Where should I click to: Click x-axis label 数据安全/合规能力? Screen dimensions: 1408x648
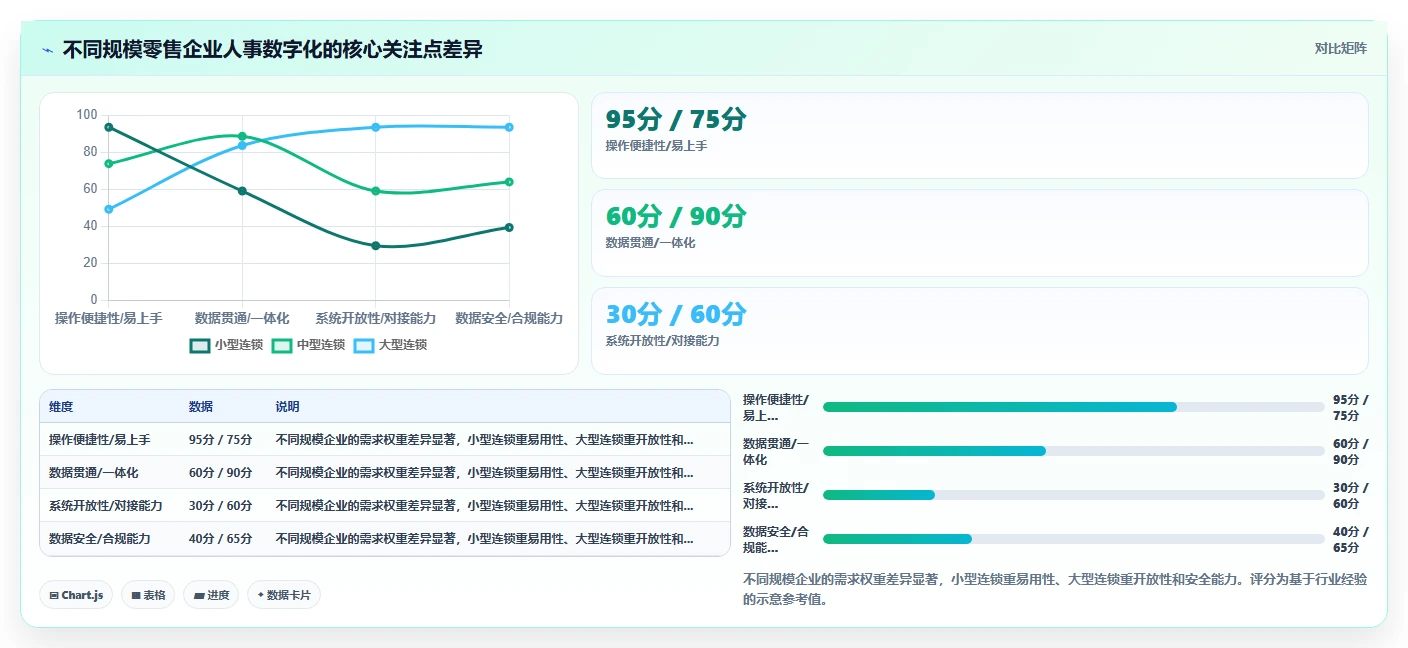pos(509,318)
